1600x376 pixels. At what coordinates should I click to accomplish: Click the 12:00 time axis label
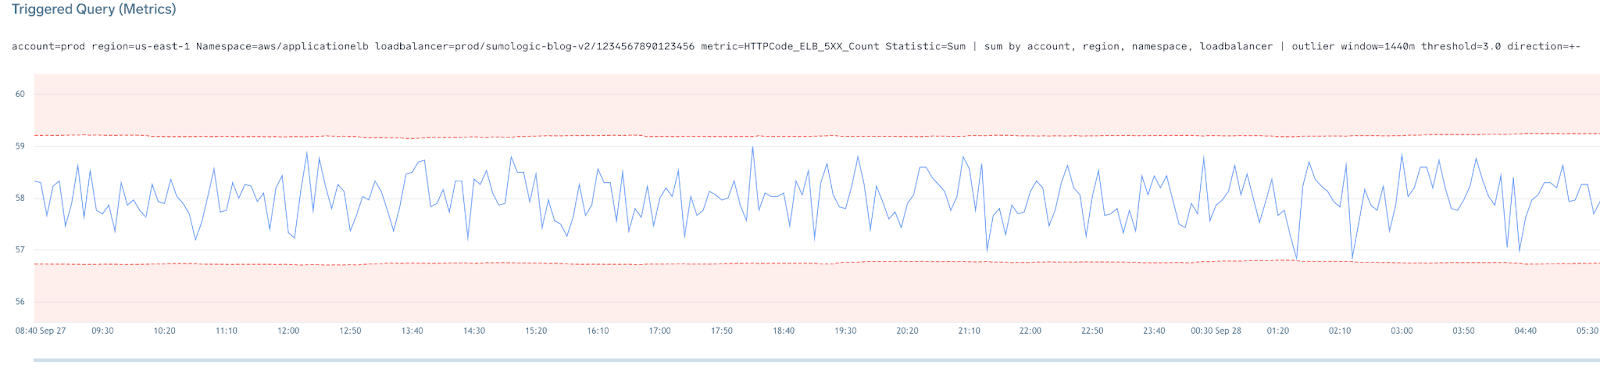(x=288, y=331)
